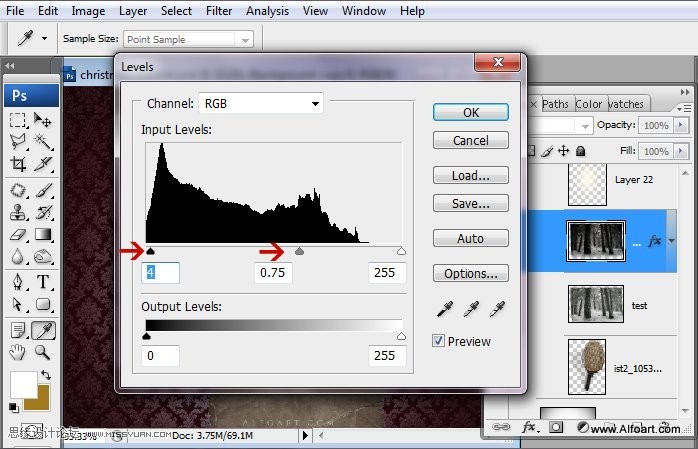
Task: Select the Polygonal Lasso tool
Action: [x=18, y=142]
